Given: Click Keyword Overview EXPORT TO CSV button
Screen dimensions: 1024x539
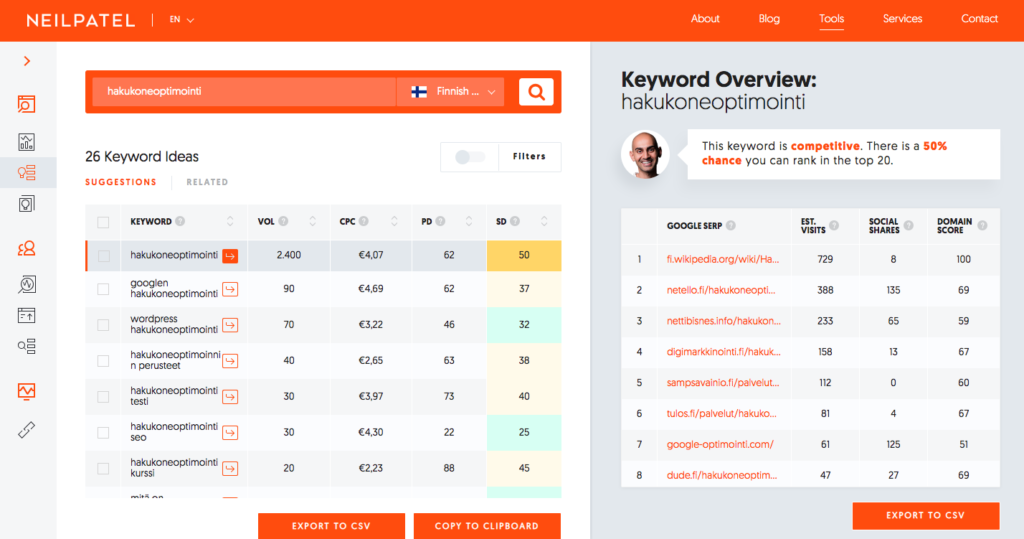Looking at the screenshot, I should [x=925, y=515].
